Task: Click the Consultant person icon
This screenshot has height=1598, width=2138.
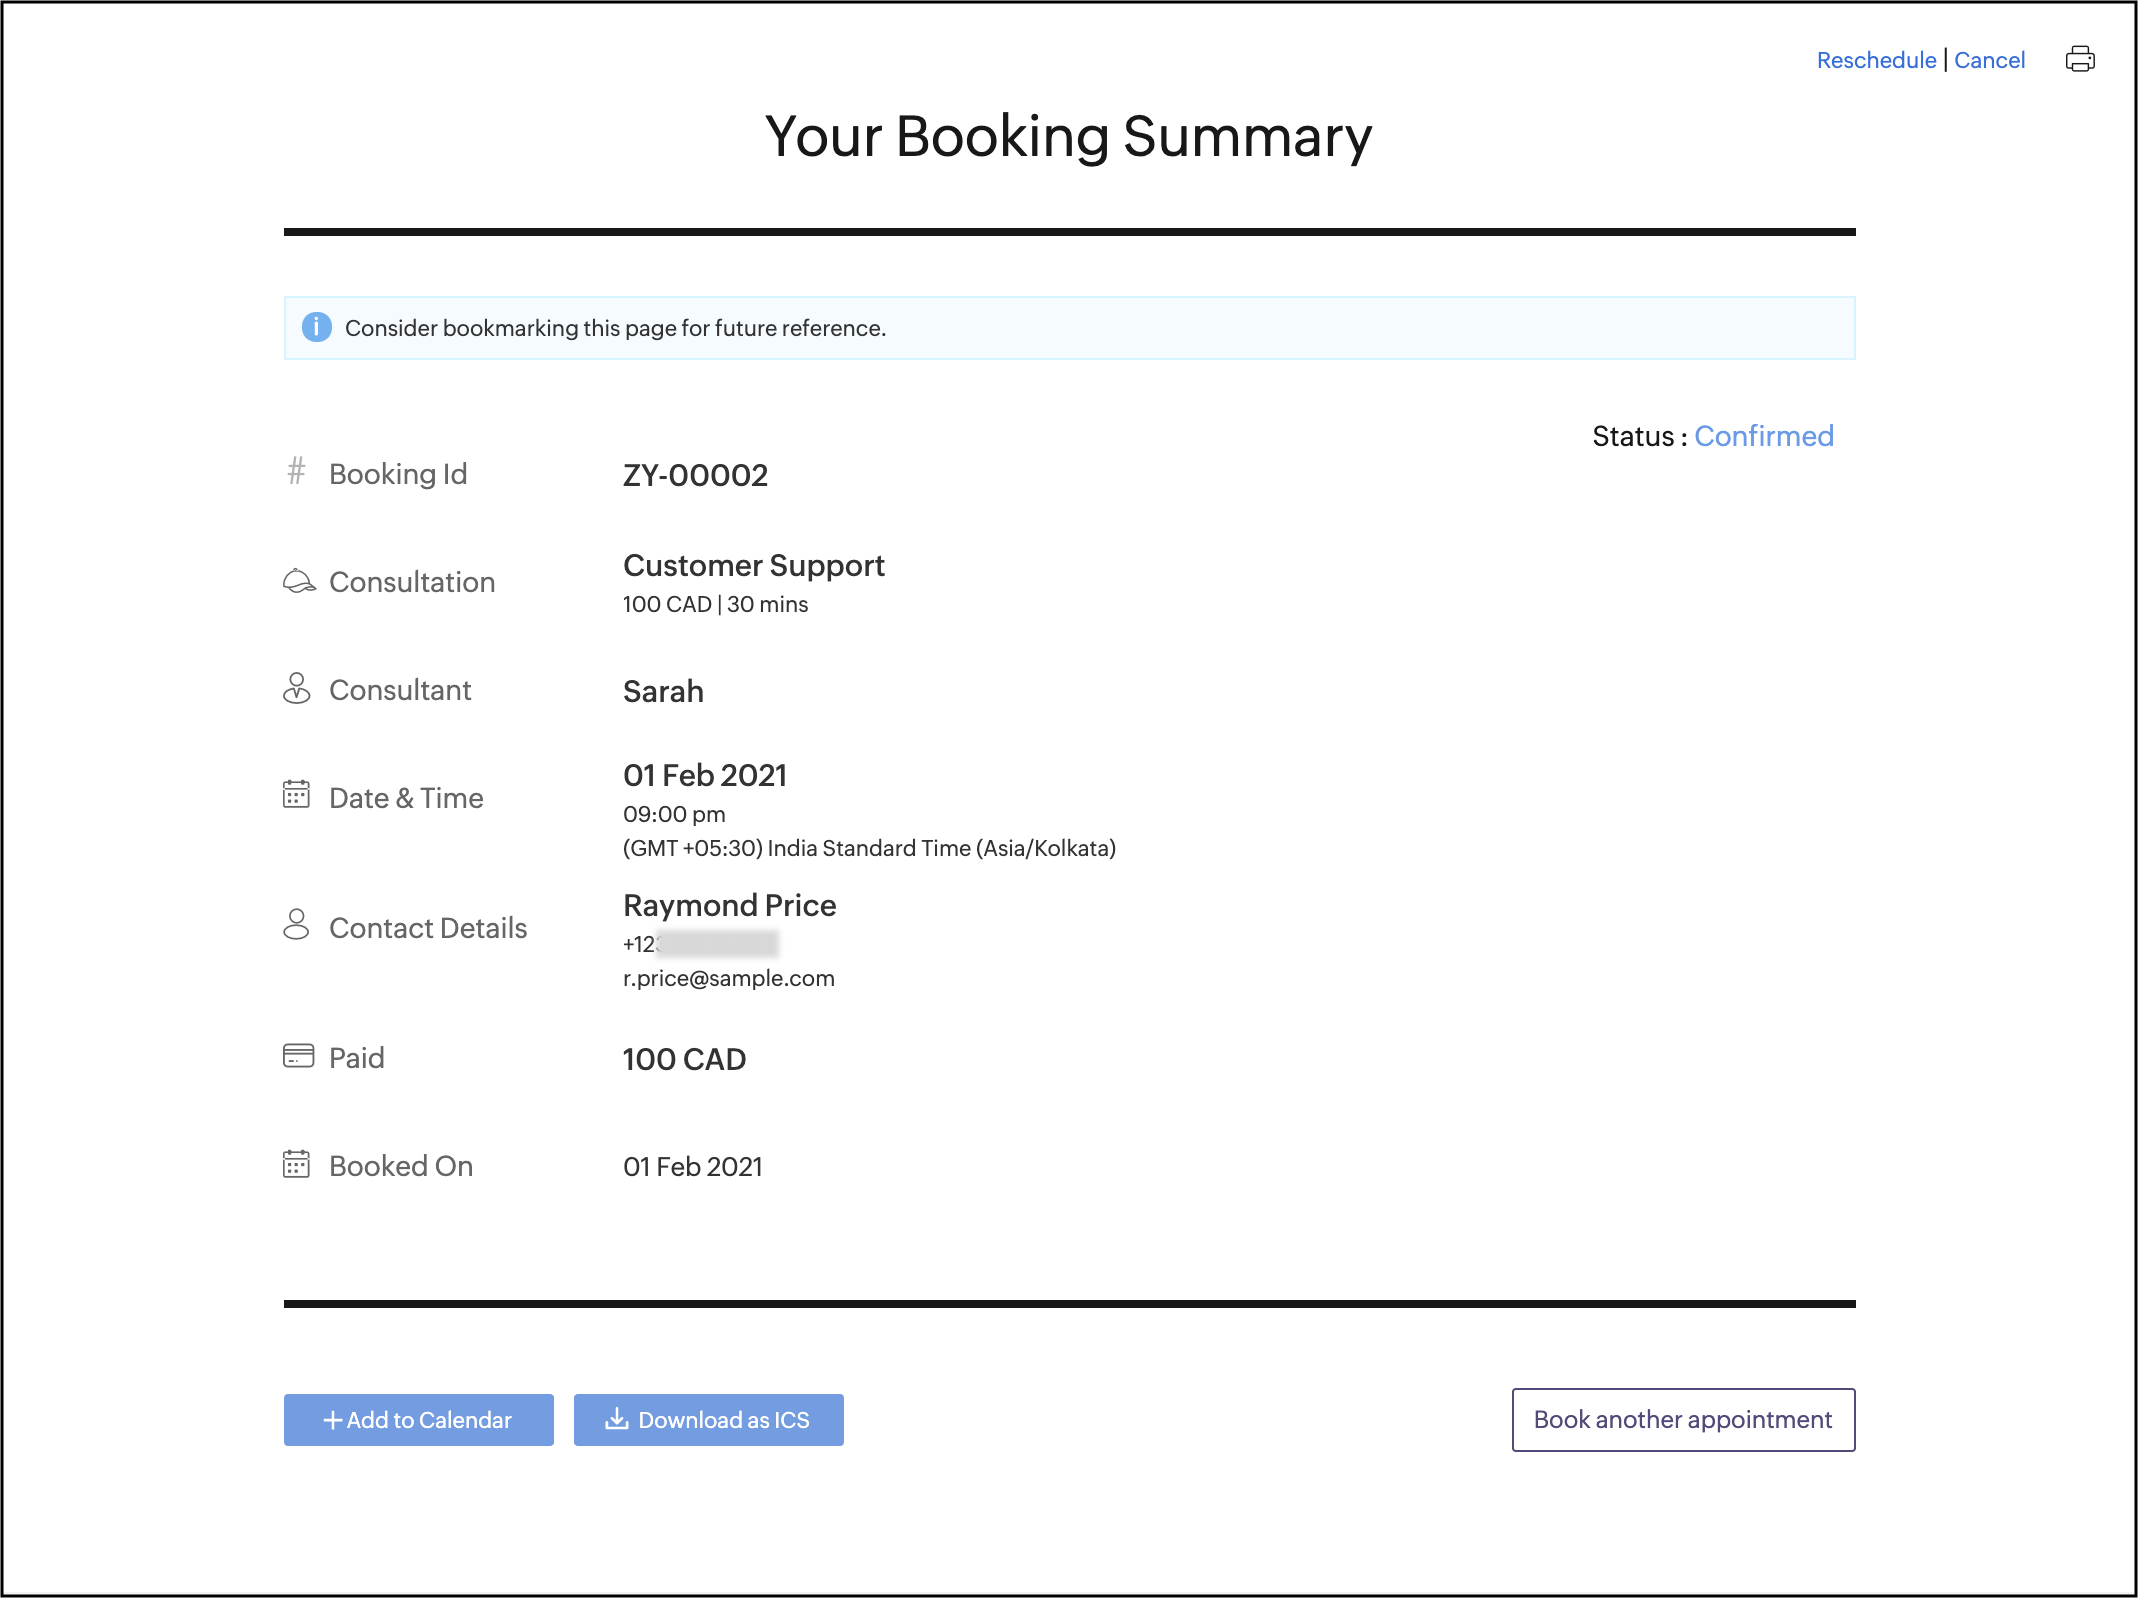Action: point(296,688)
